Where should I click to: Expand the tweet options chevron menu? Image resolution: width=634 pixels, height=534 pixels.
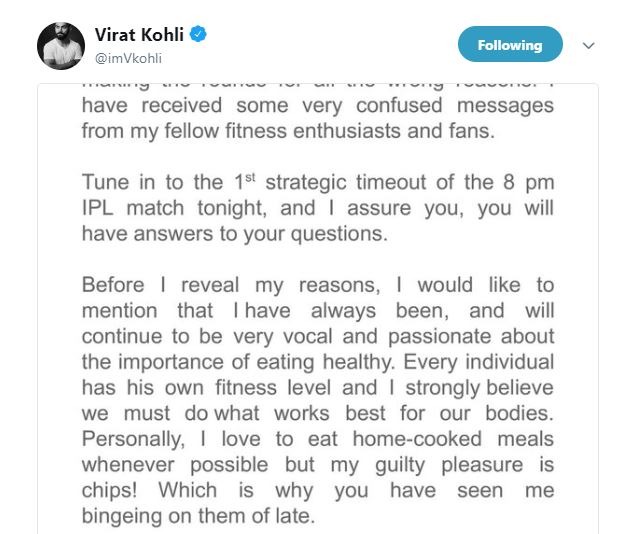pos(588,45)
